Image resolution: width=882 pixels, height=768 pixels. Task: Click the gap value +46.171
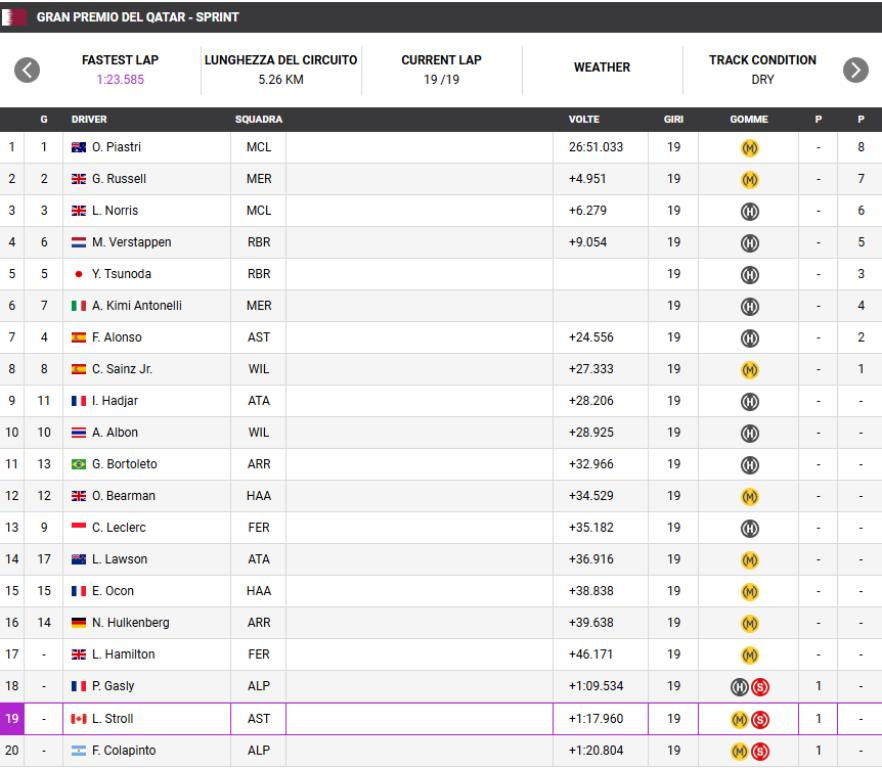[591, 654]
